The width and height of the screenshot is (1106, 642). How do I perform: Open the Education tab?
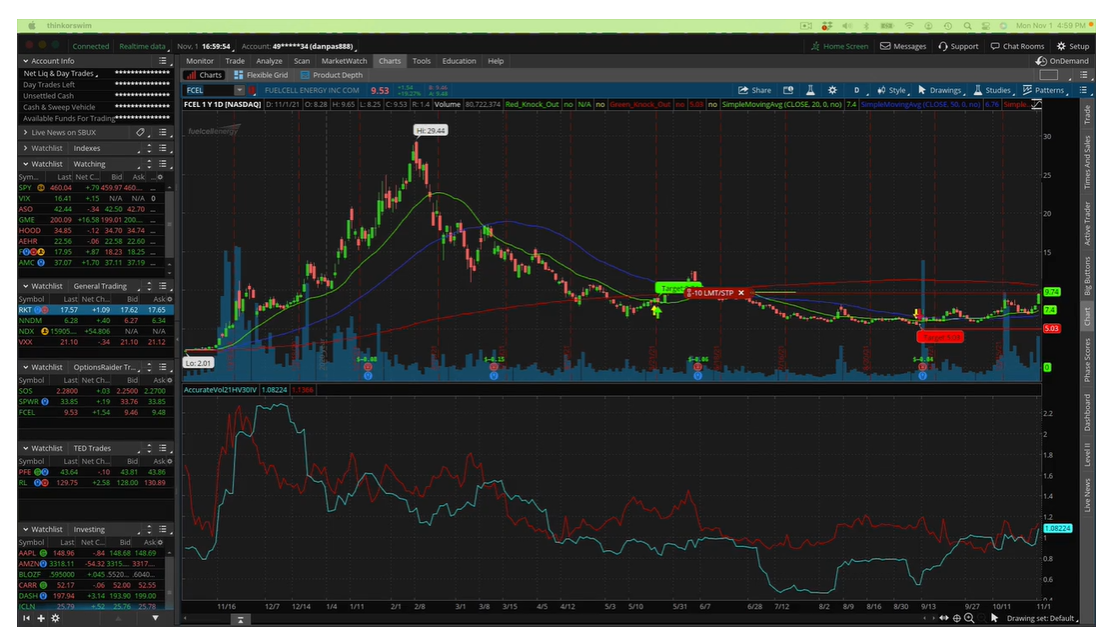pos(459,61)
